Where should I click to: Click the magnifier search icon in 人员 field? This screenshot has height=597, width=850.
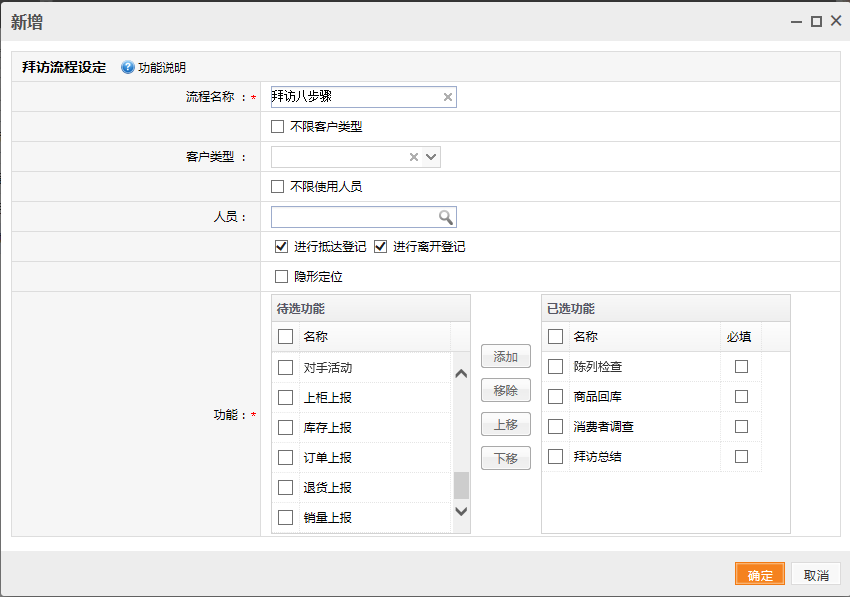pyautogui.click(x=447, y=217)
